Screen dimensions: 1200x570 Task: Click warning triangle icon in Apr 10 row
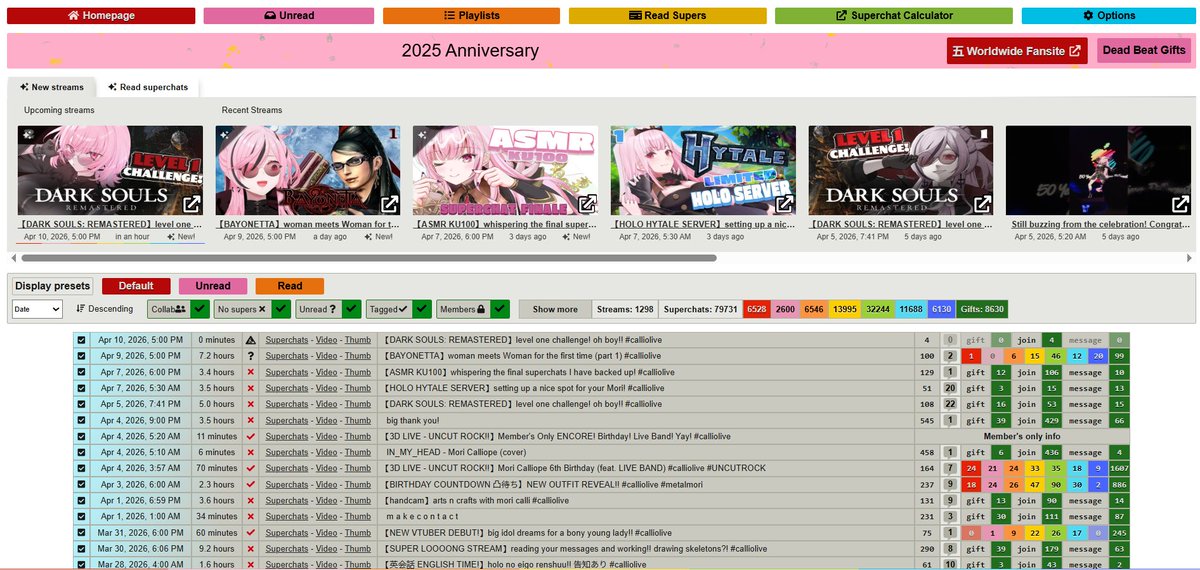251,340
